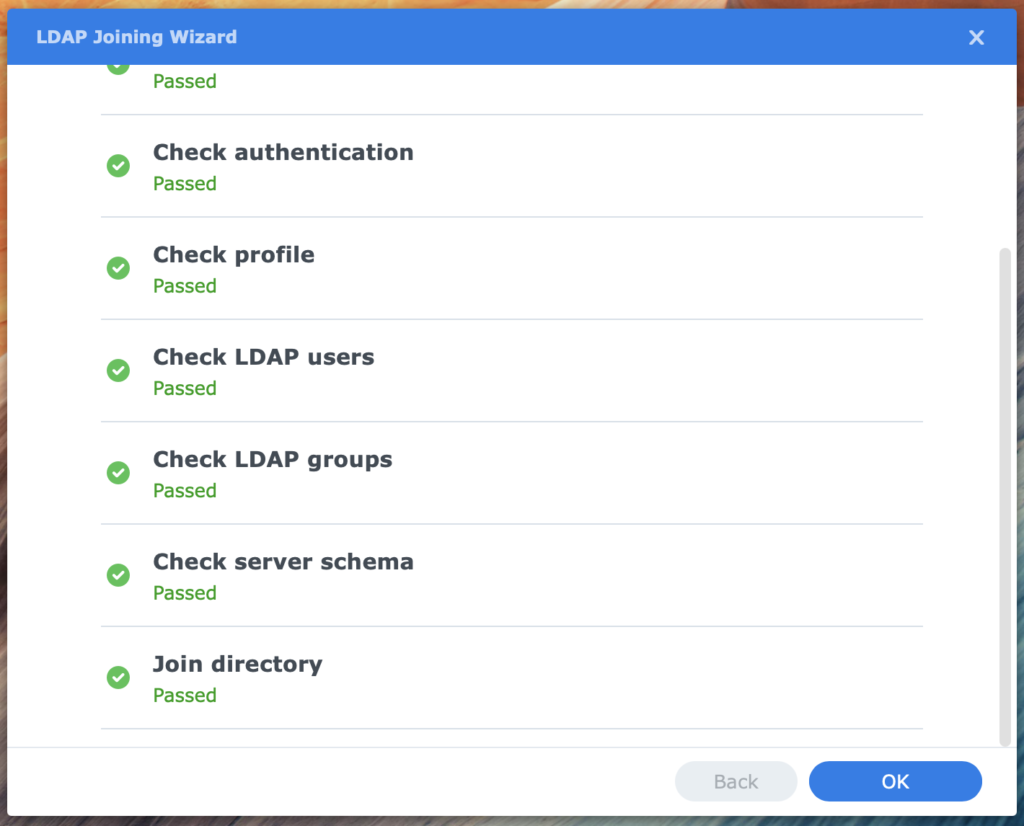The image size is (1024, 826).
Task: Select the Check server schema heading
Action: [283, 562]
